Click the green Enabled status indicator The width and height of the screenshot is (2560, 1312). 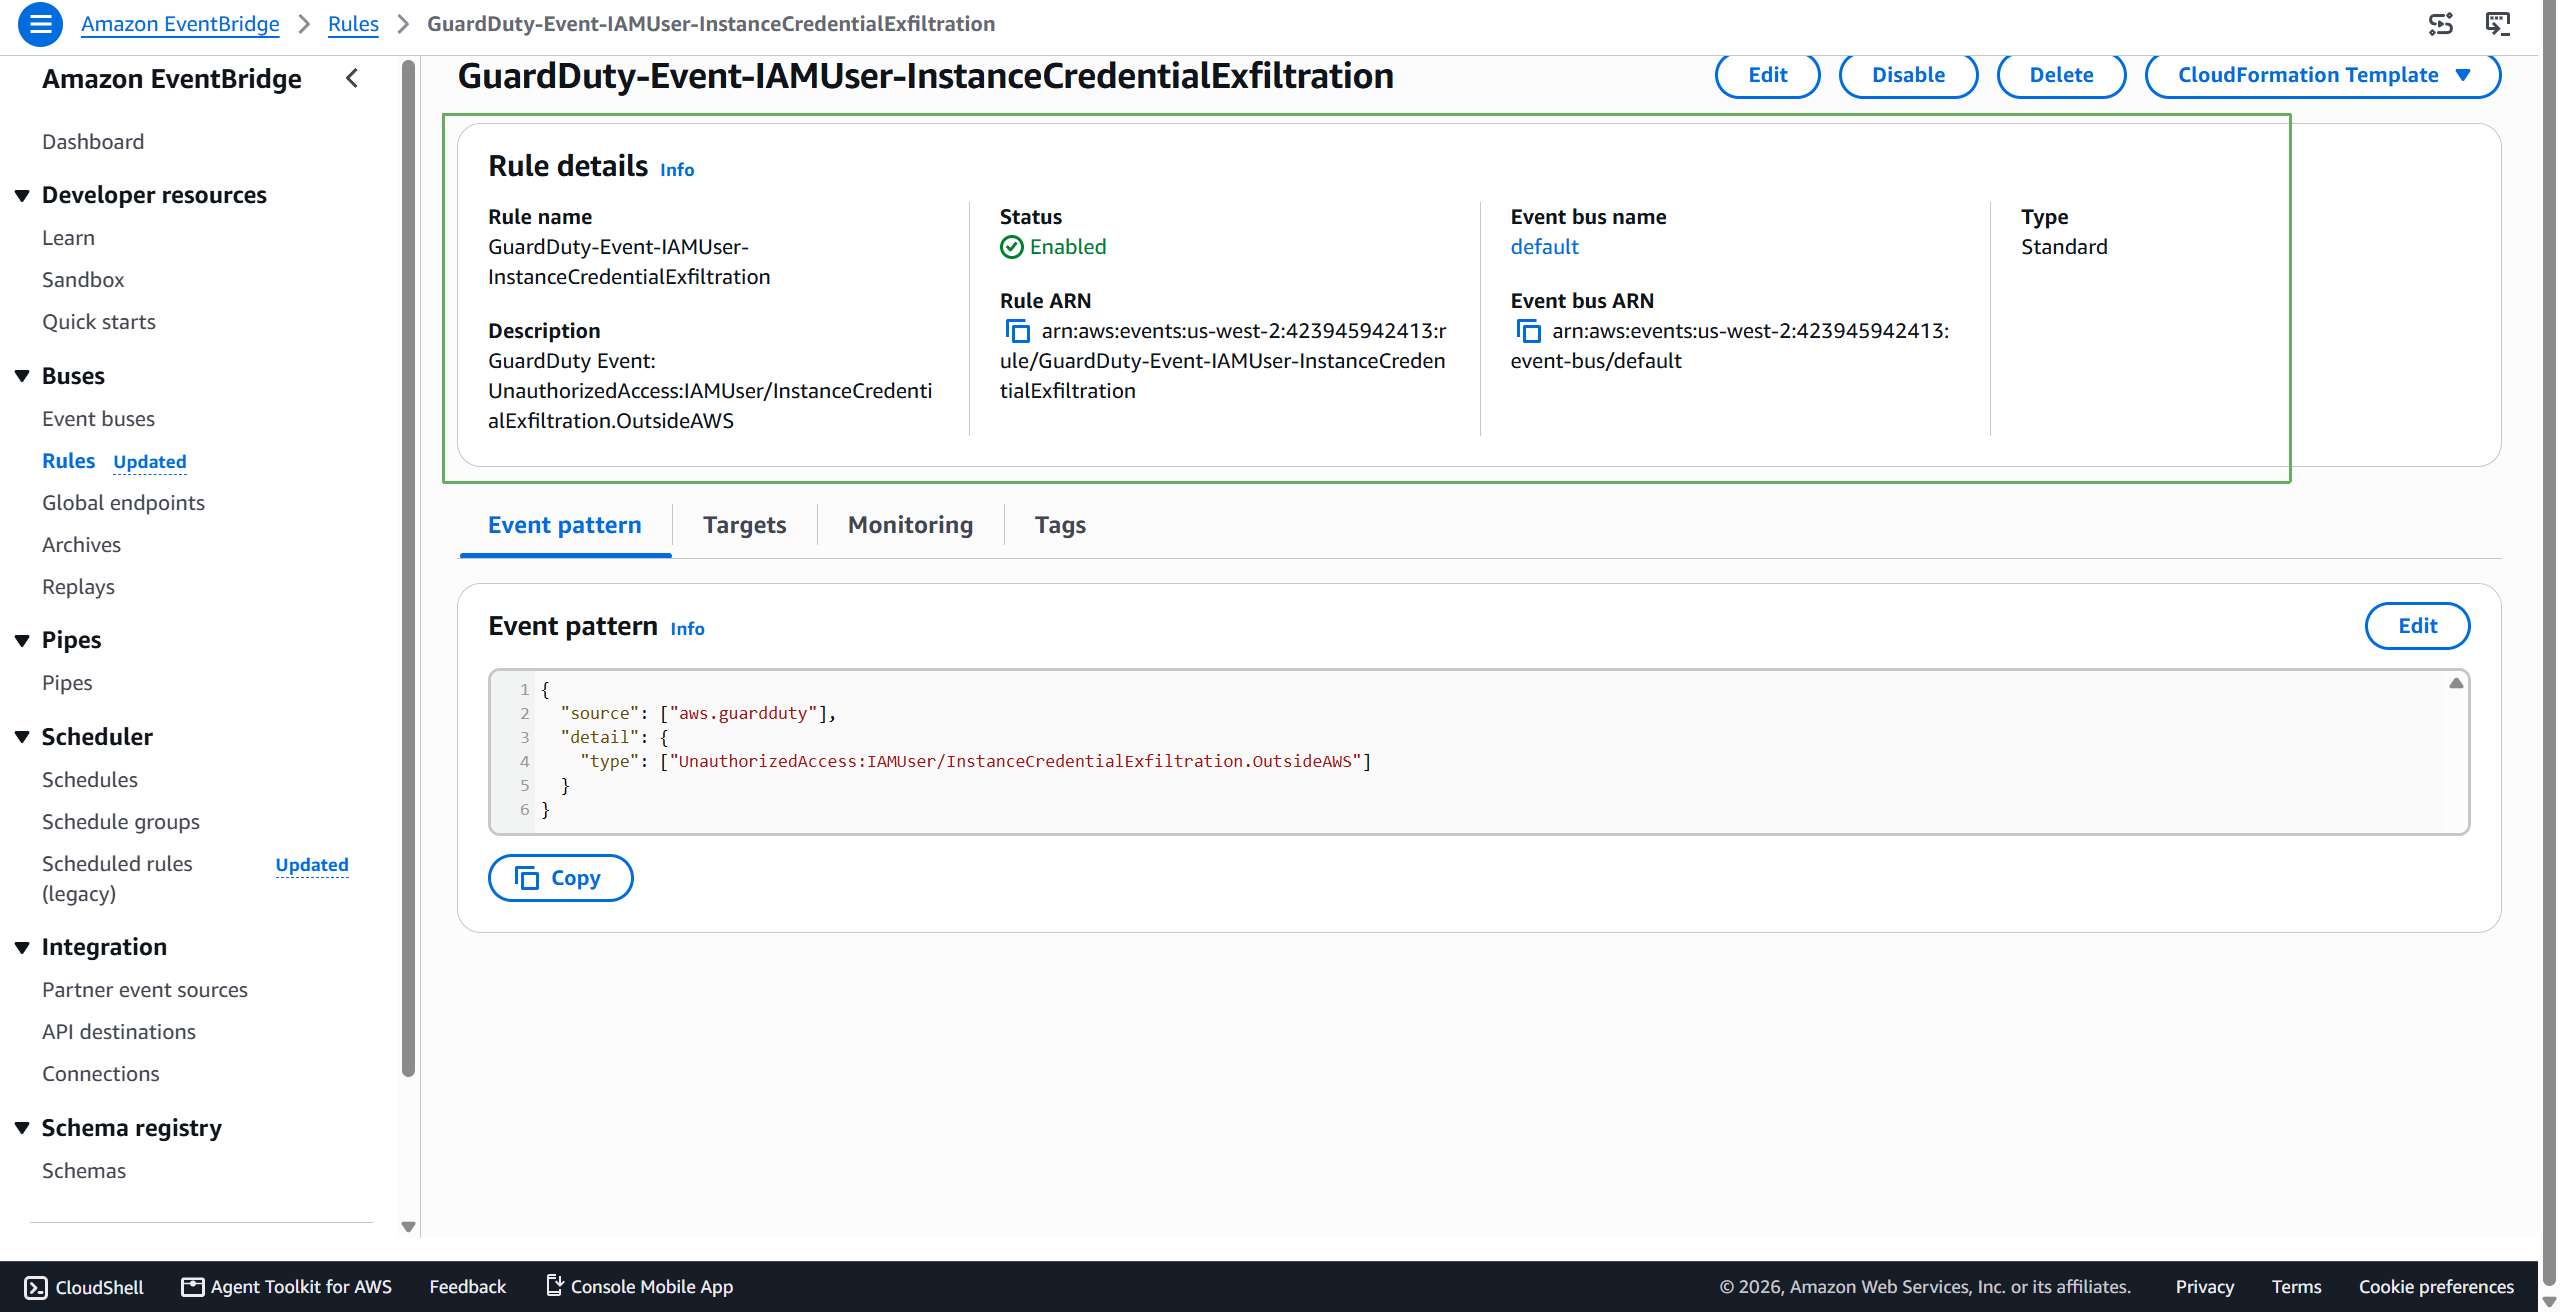point(1053,247)
